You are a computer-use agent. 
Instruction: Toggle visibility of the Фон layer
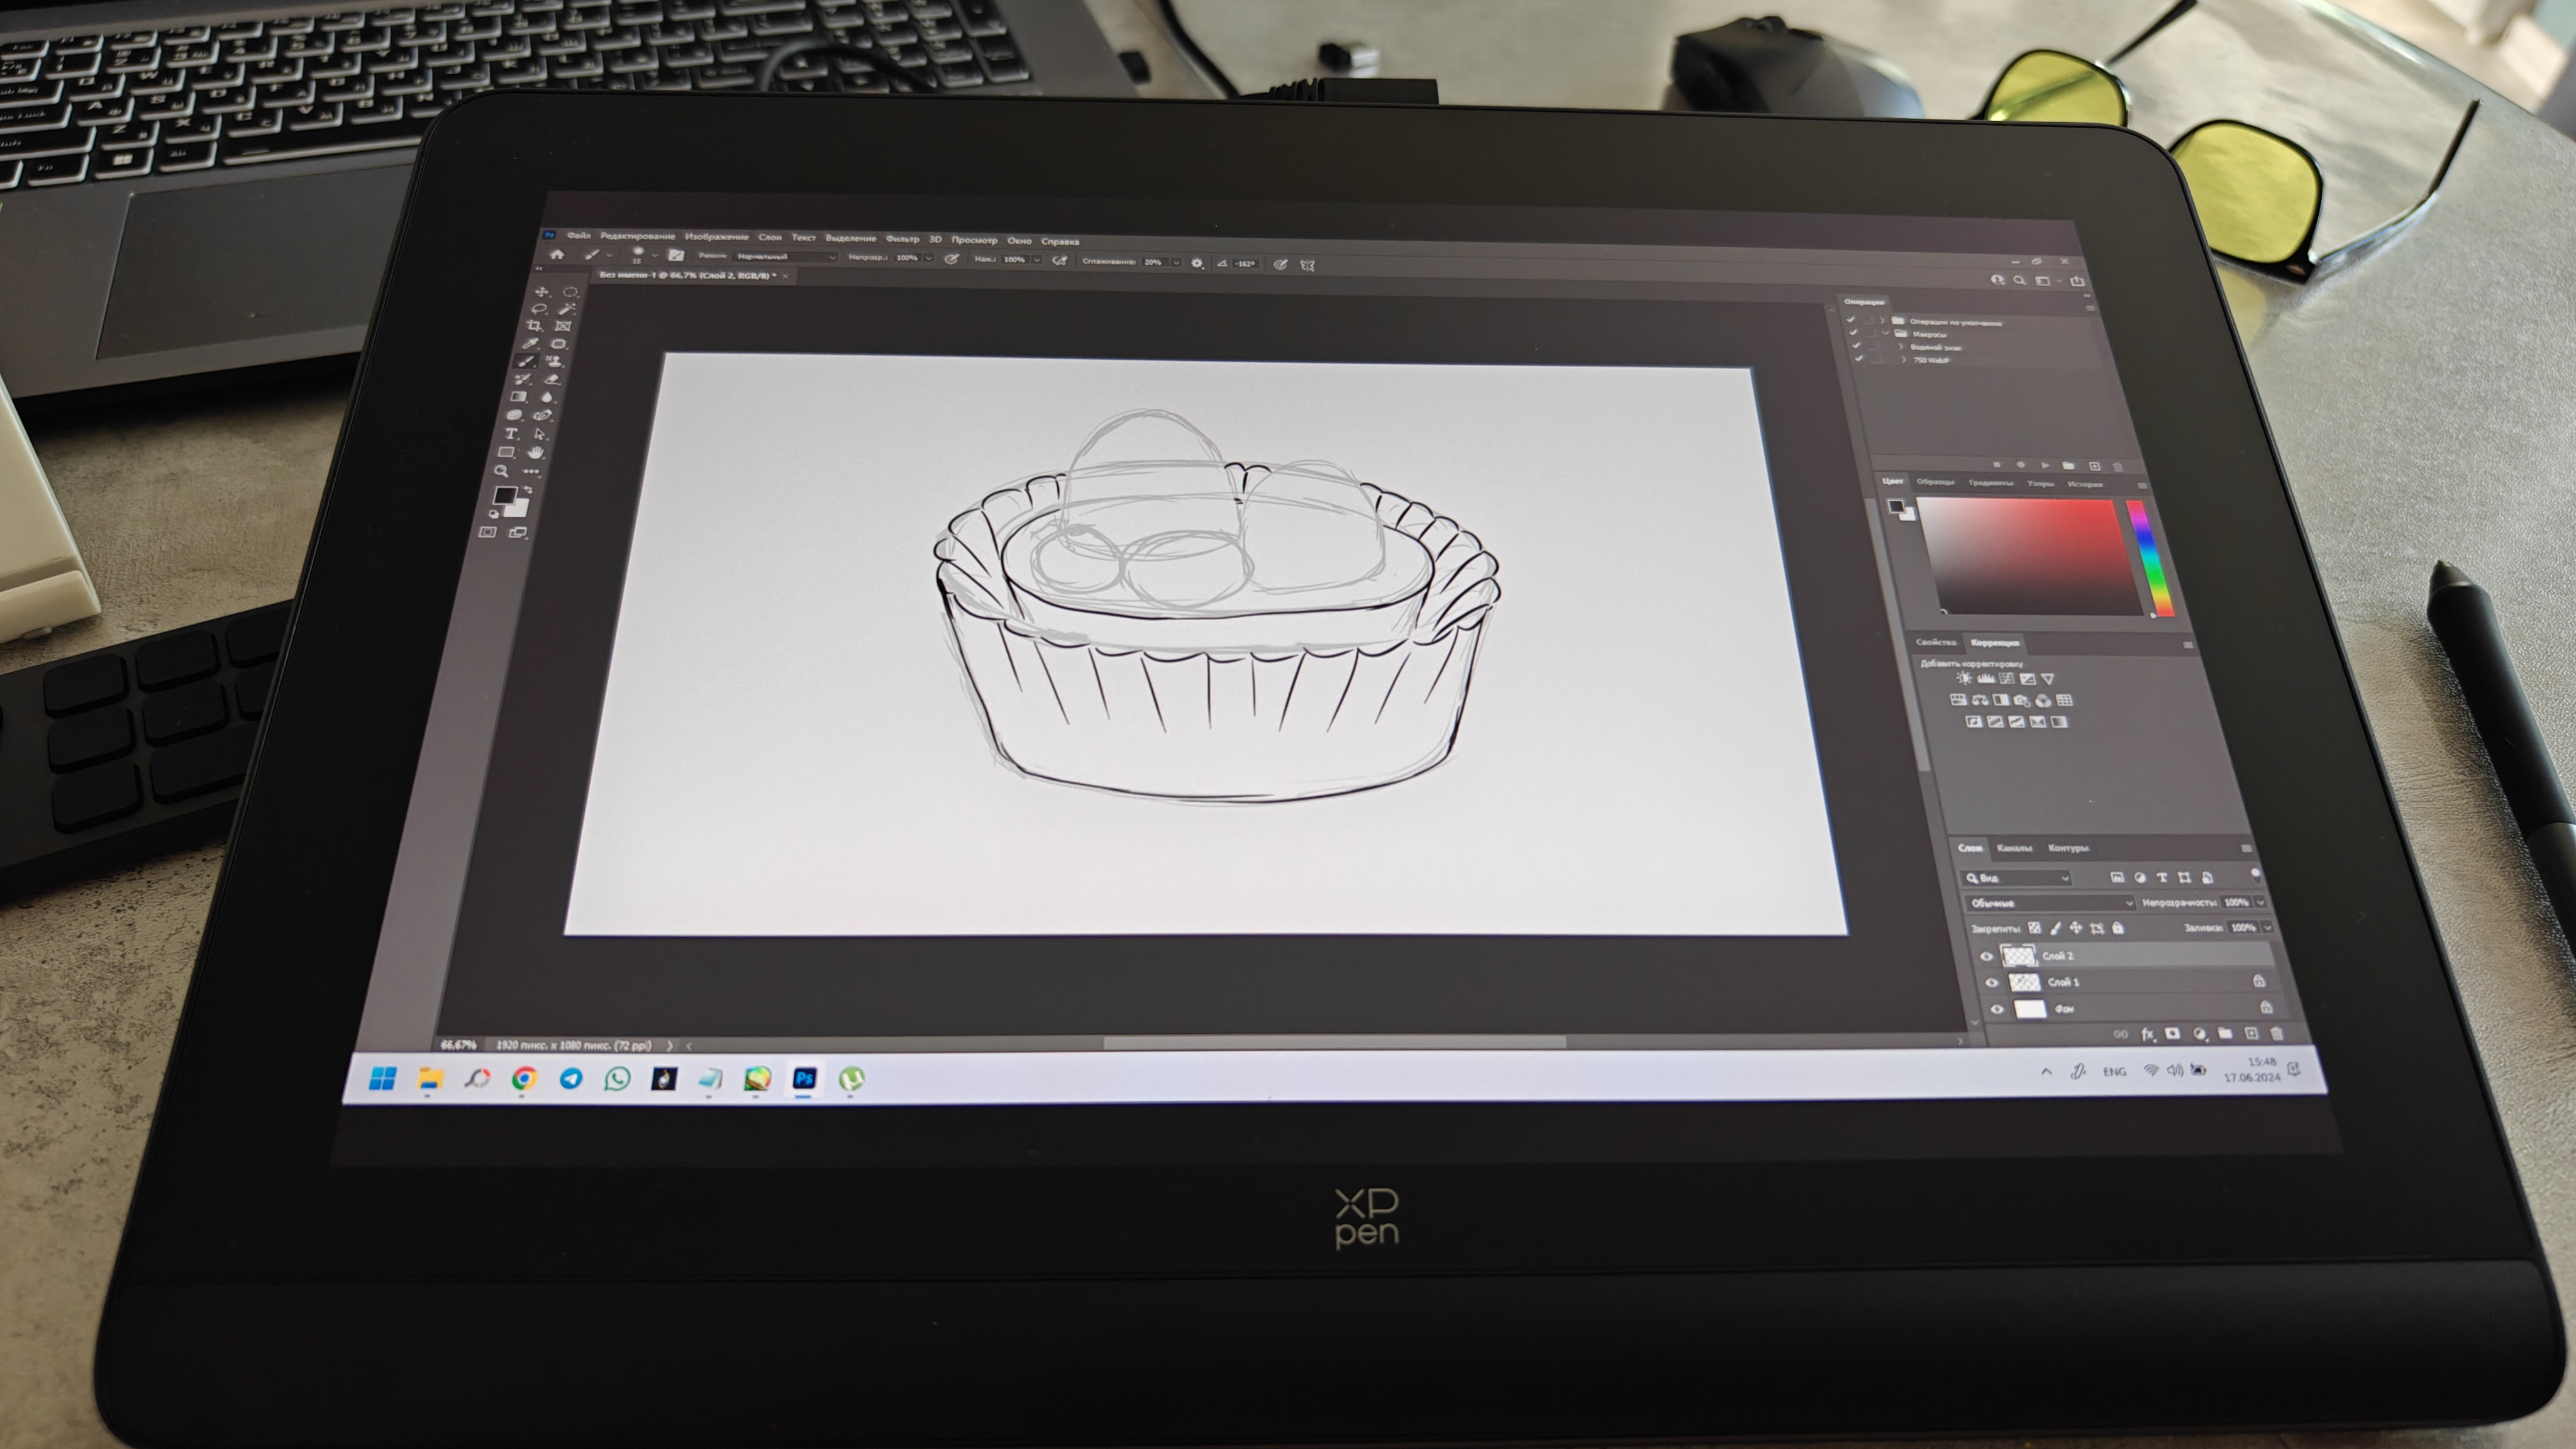tap(1997, 1009)
